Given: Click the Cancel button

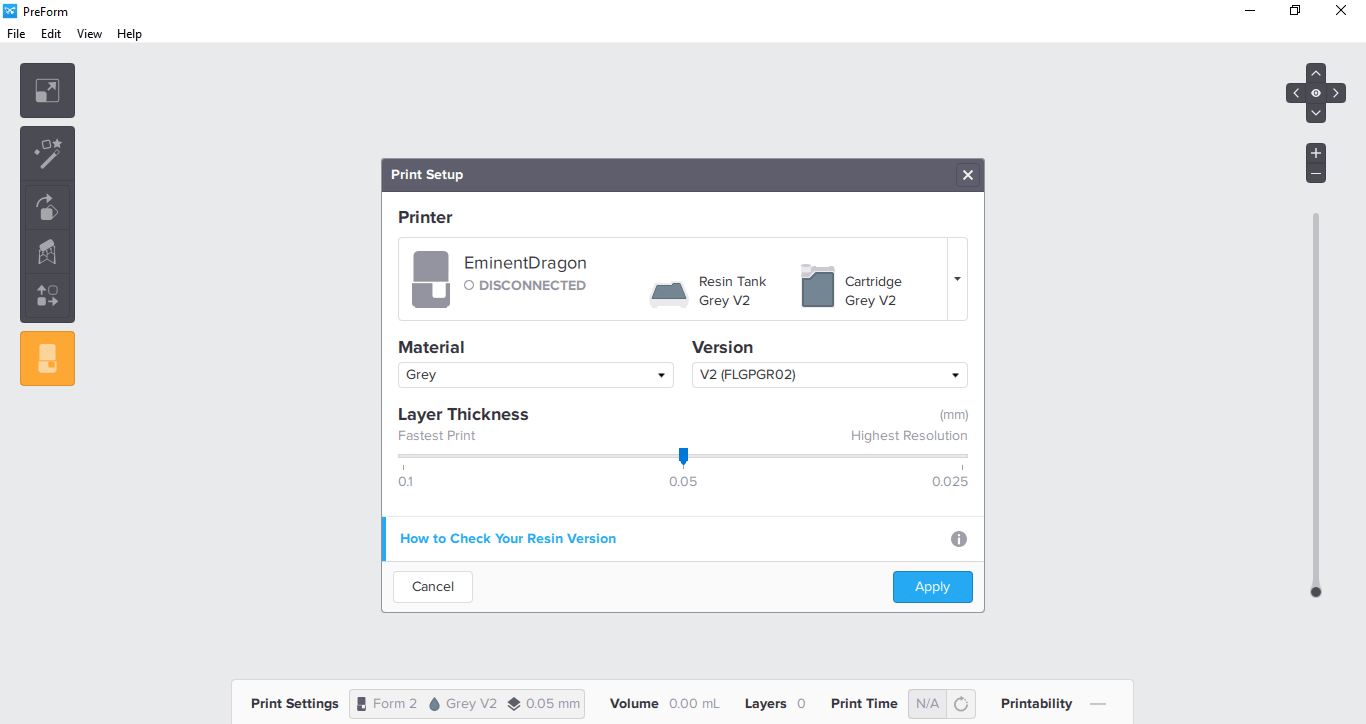Looking at the screenshot, I should [433, 587].
